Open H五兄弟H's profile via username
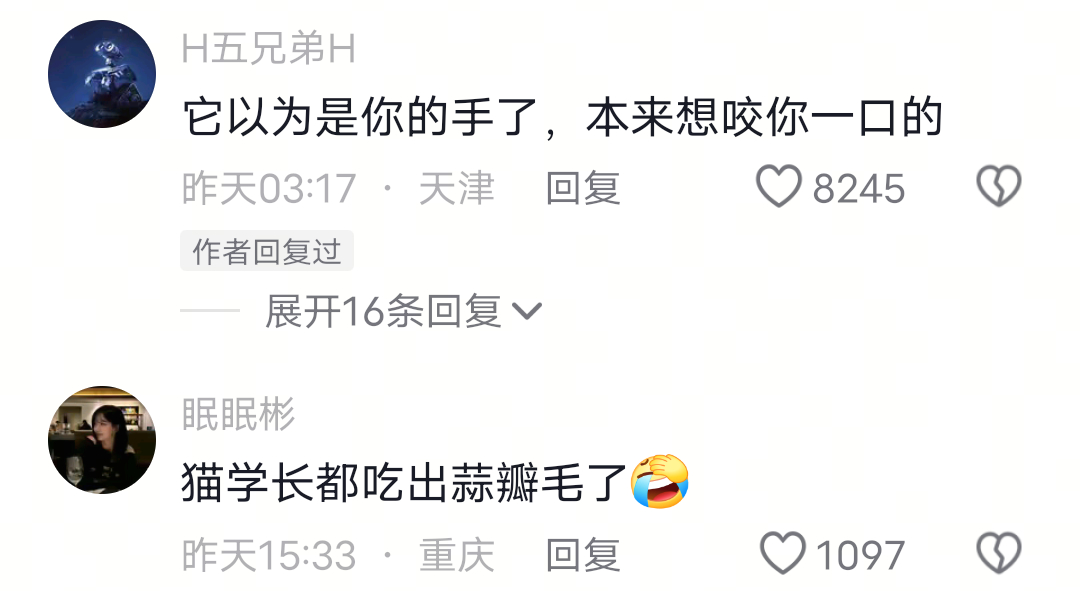The height and width of the screenshot is (591, 1080). [x=269, y=49]
